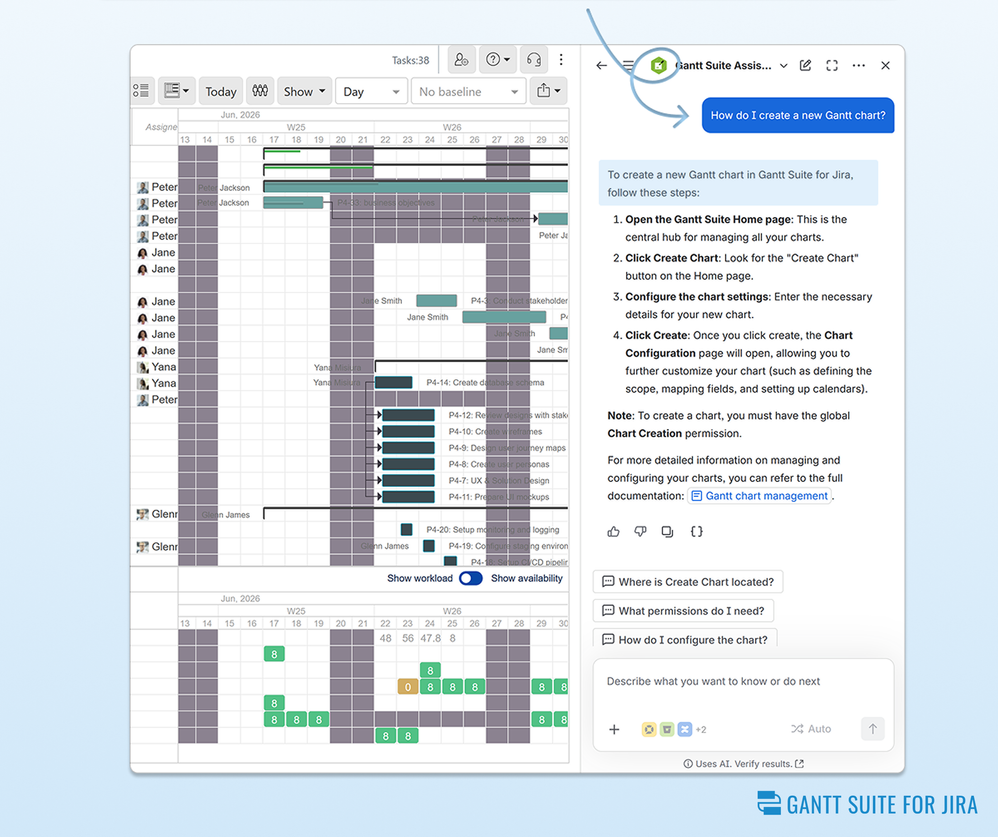Select the P4-10 Create wireframes task bar

coord(409,432)
